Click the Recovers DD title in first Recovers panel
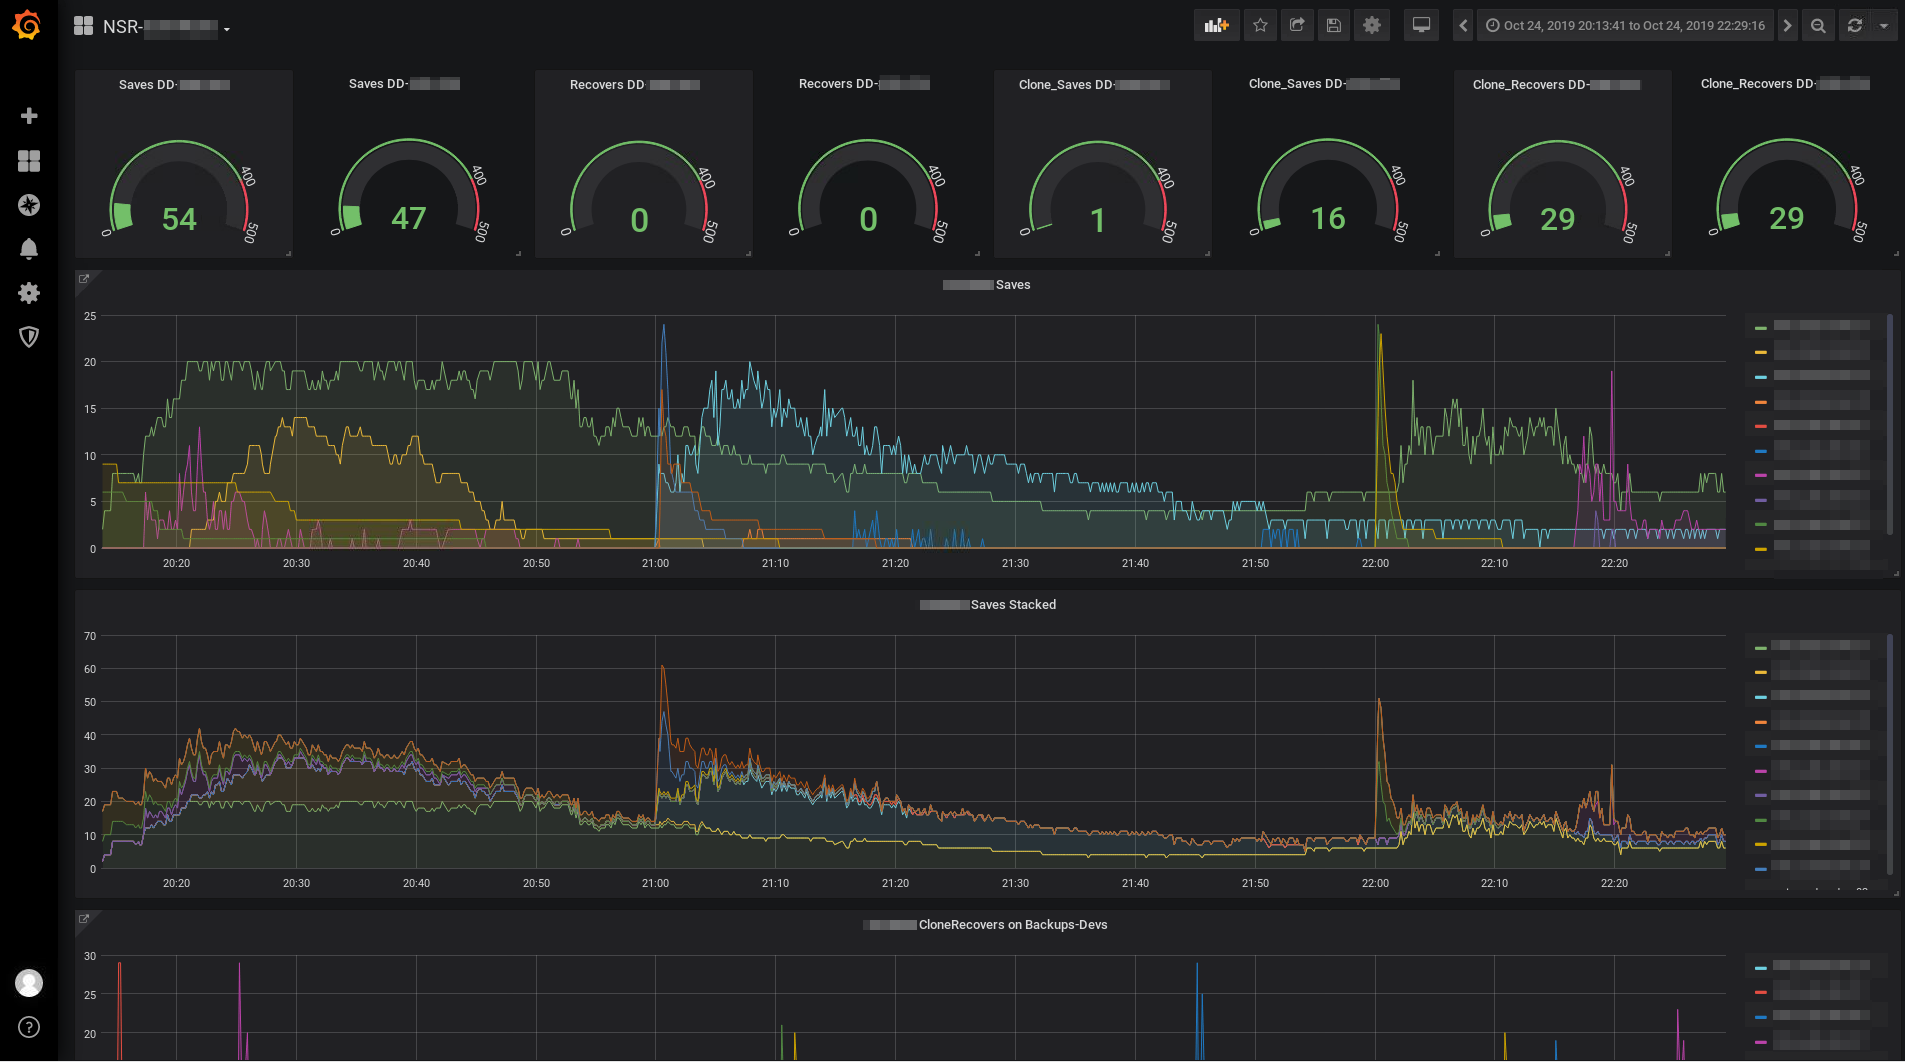1905x1062 pixels. coord(635,85)
